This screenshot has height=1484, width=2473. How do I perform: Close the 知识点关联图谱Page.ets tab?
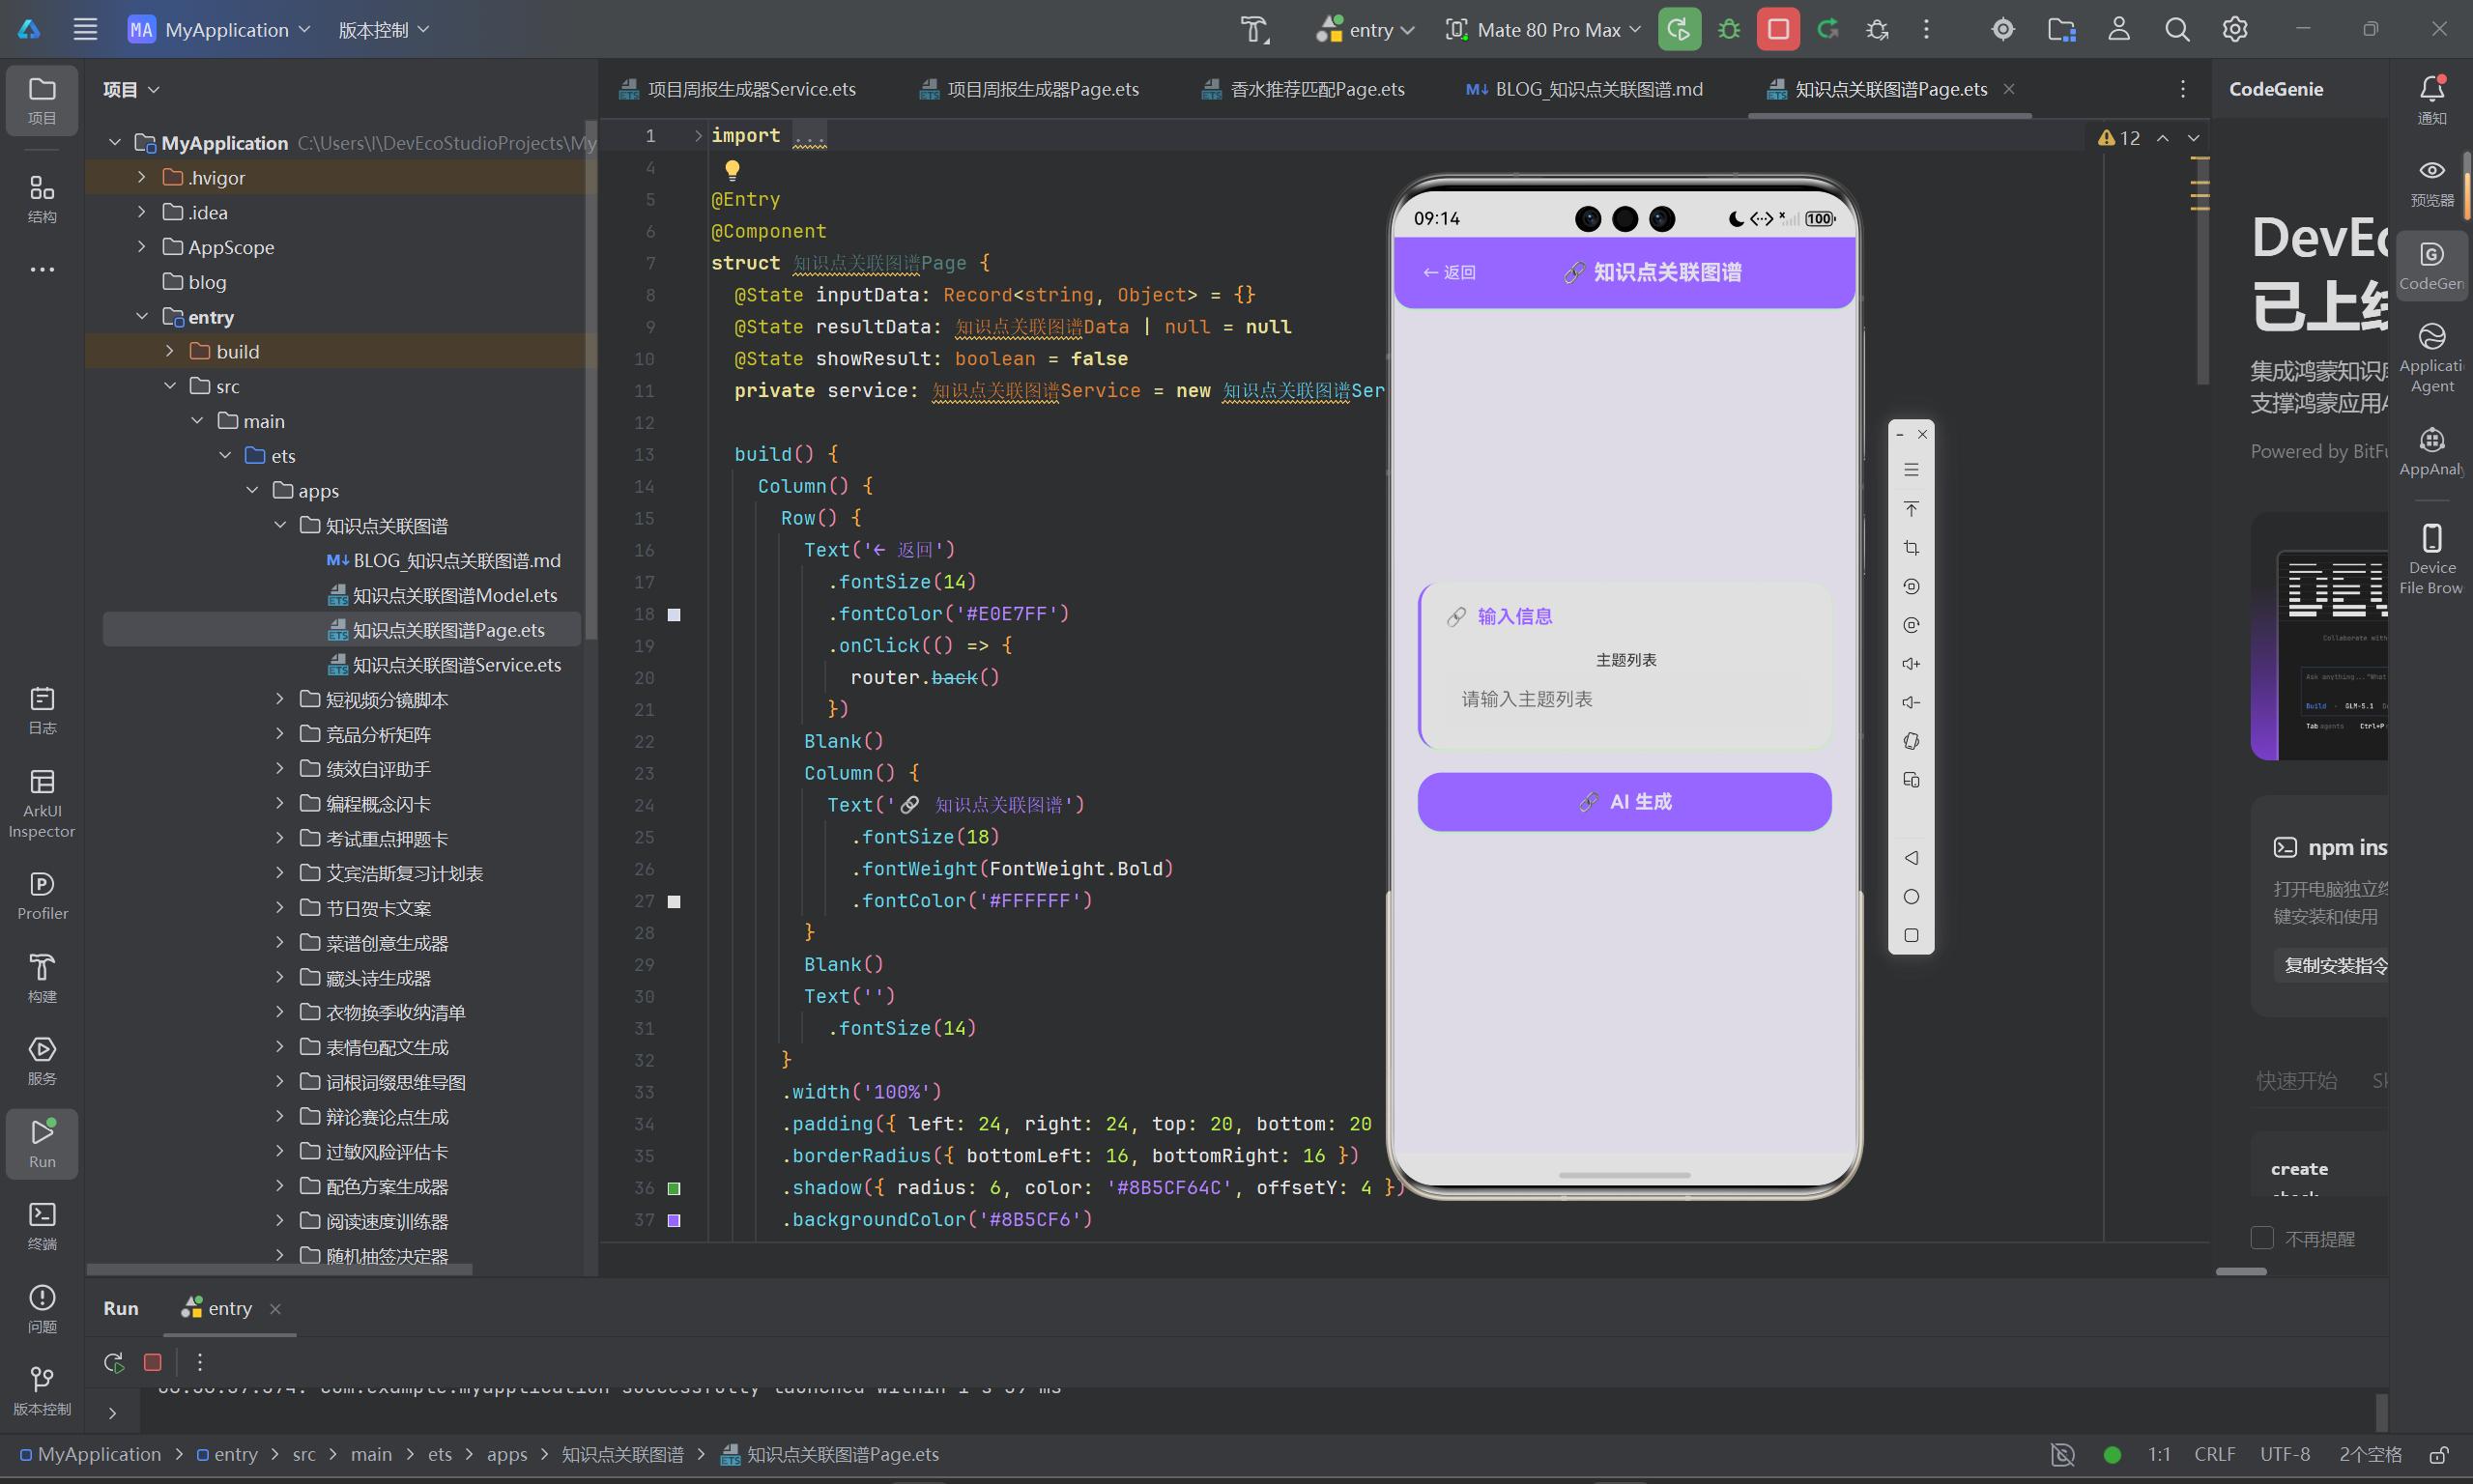[x=2009, y=89]
